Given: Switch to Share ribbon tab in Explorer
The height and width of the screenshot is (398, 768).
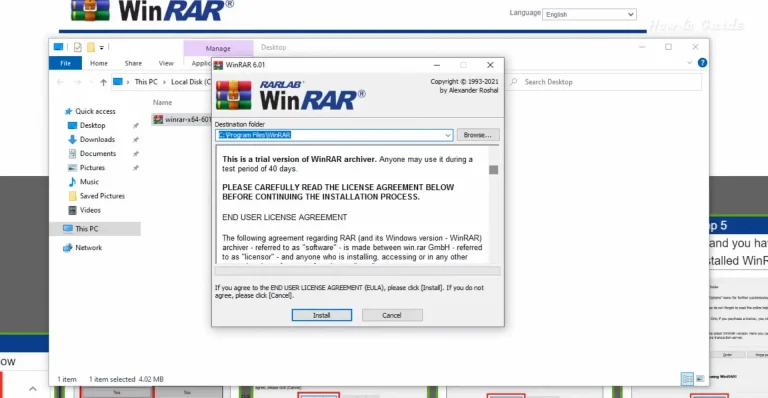Looking at the screenshot, I should click(x=133, y=63).
